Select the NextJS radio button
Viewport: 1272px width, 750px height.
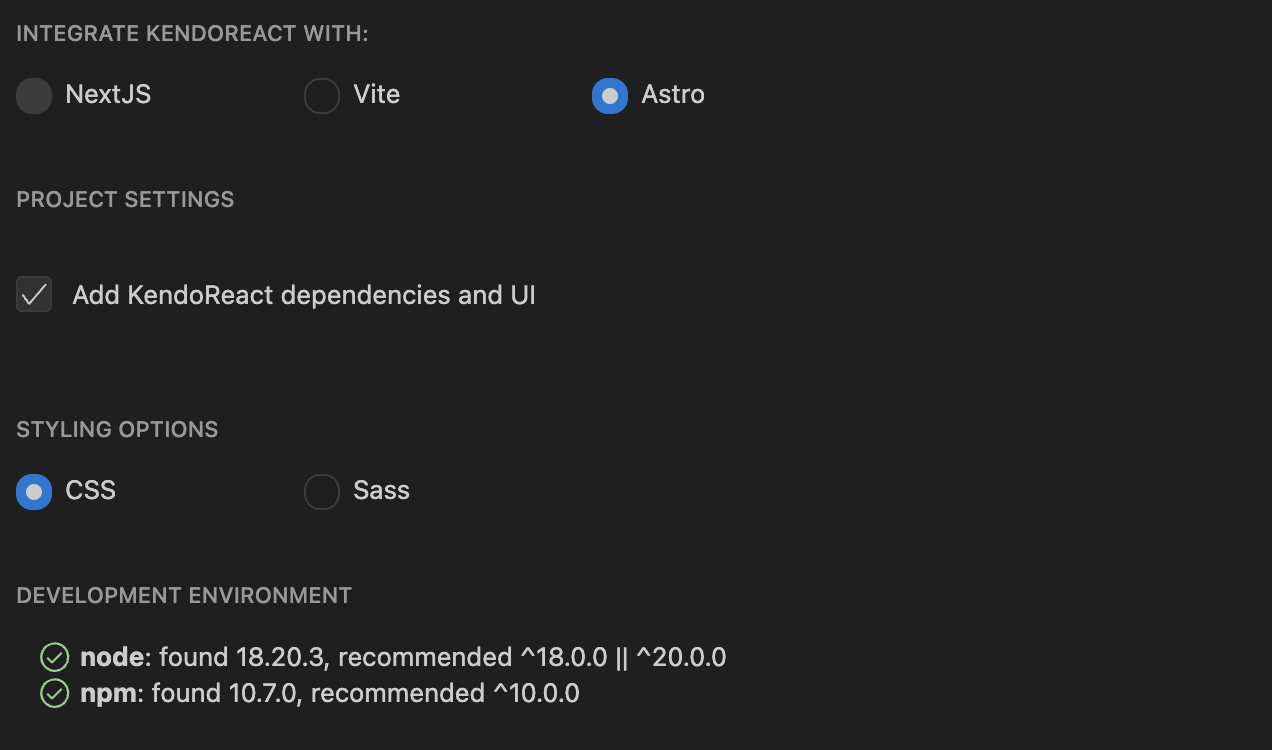34,96
